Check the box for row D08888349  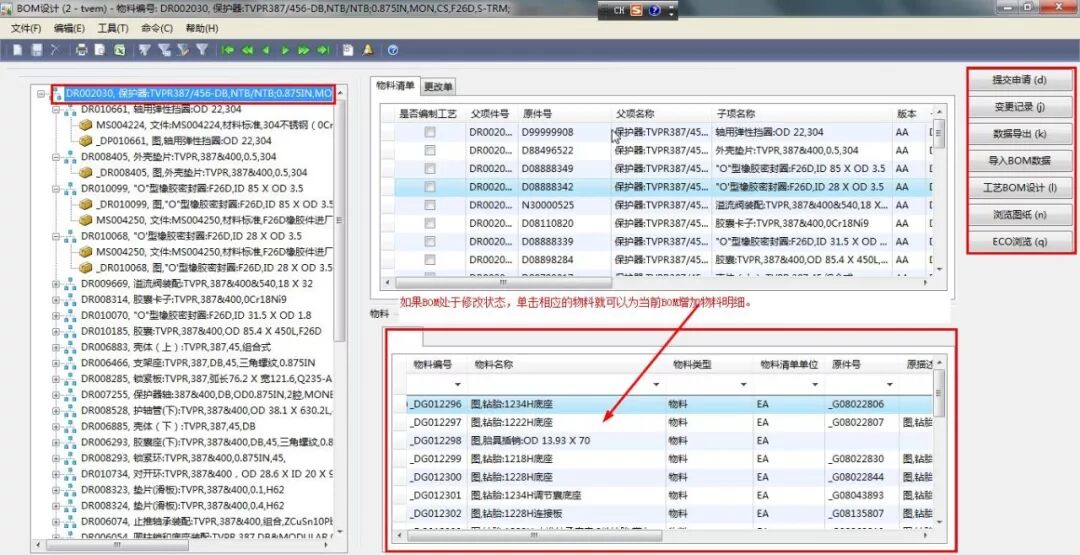click(x=430, y=168)
